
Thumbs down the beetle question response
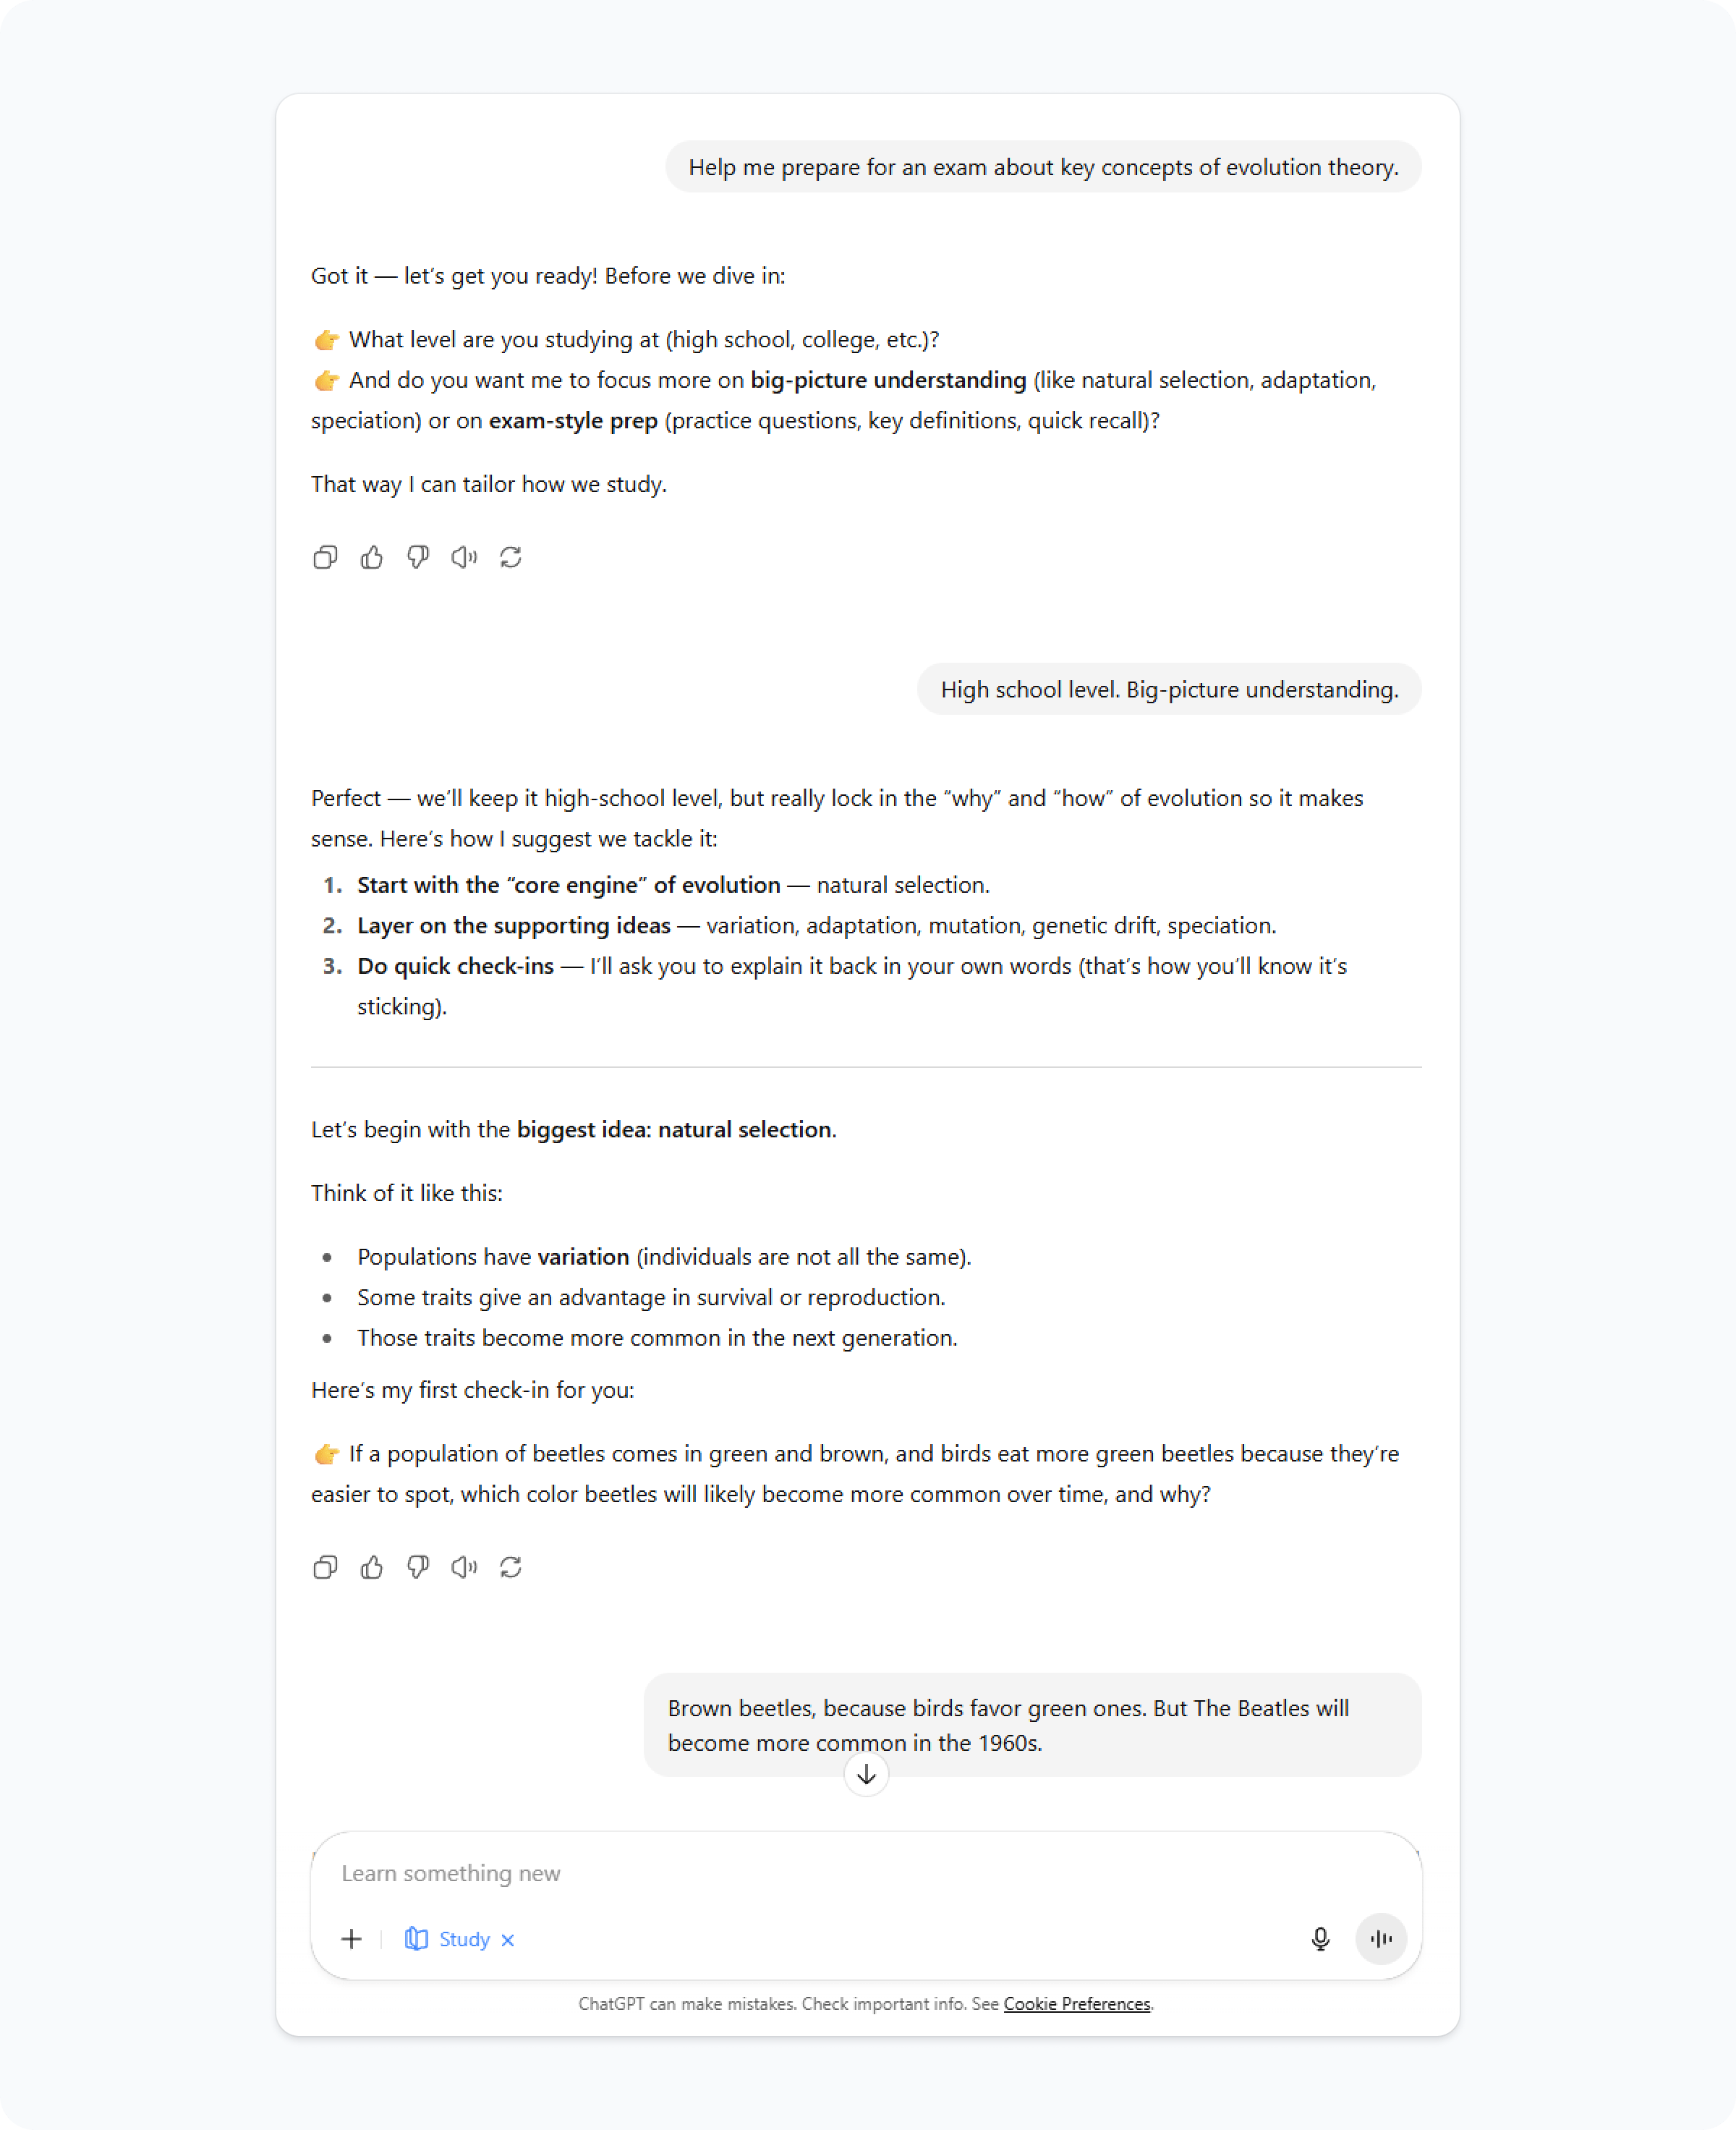(418, 1567)
